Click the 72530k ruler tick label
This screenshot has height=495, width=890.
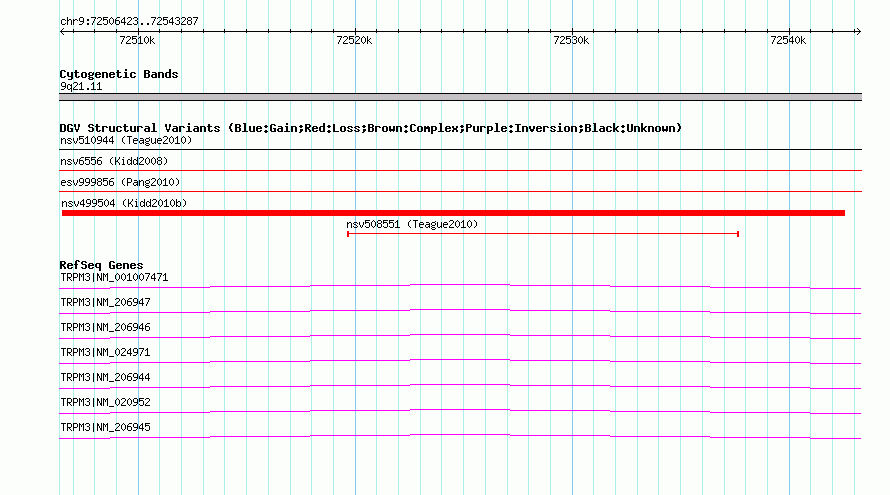(x=571, y=40)
